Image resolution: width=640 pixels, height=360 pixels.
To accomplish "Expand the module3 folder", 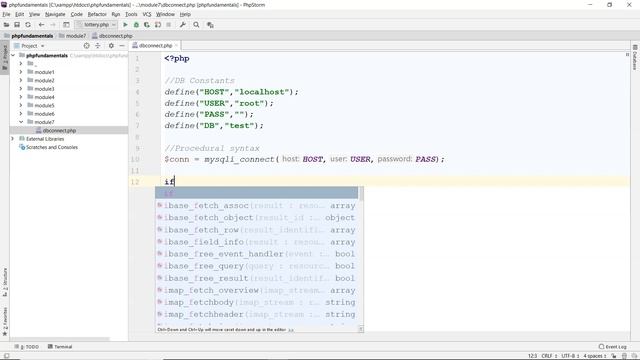I will [x=21, y=89].
